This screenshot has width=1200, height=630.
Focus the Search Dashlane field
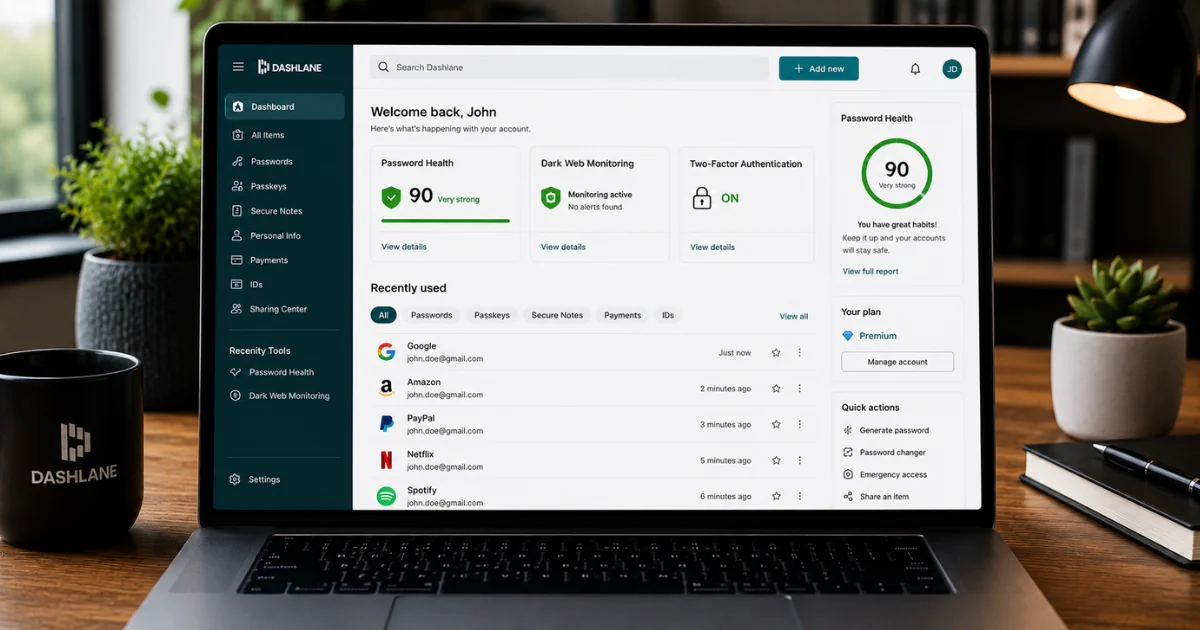(x=569, y=68)
